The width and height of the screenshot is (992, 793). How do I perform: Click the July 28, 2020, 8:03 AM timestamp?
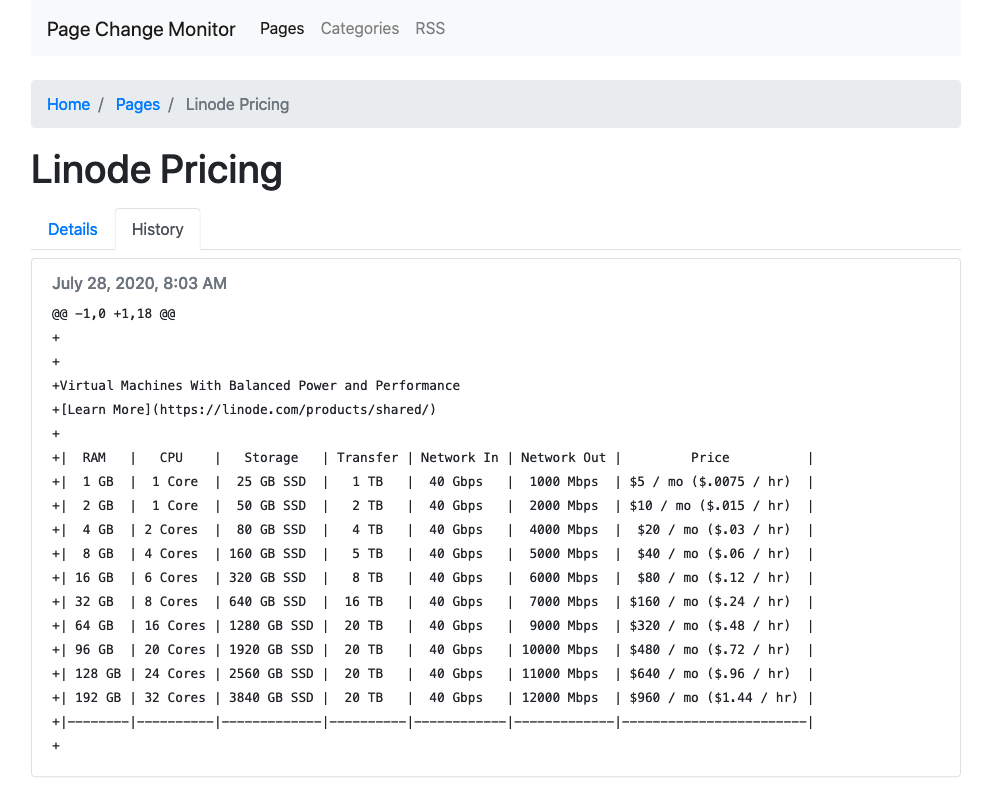click(139, 283)
